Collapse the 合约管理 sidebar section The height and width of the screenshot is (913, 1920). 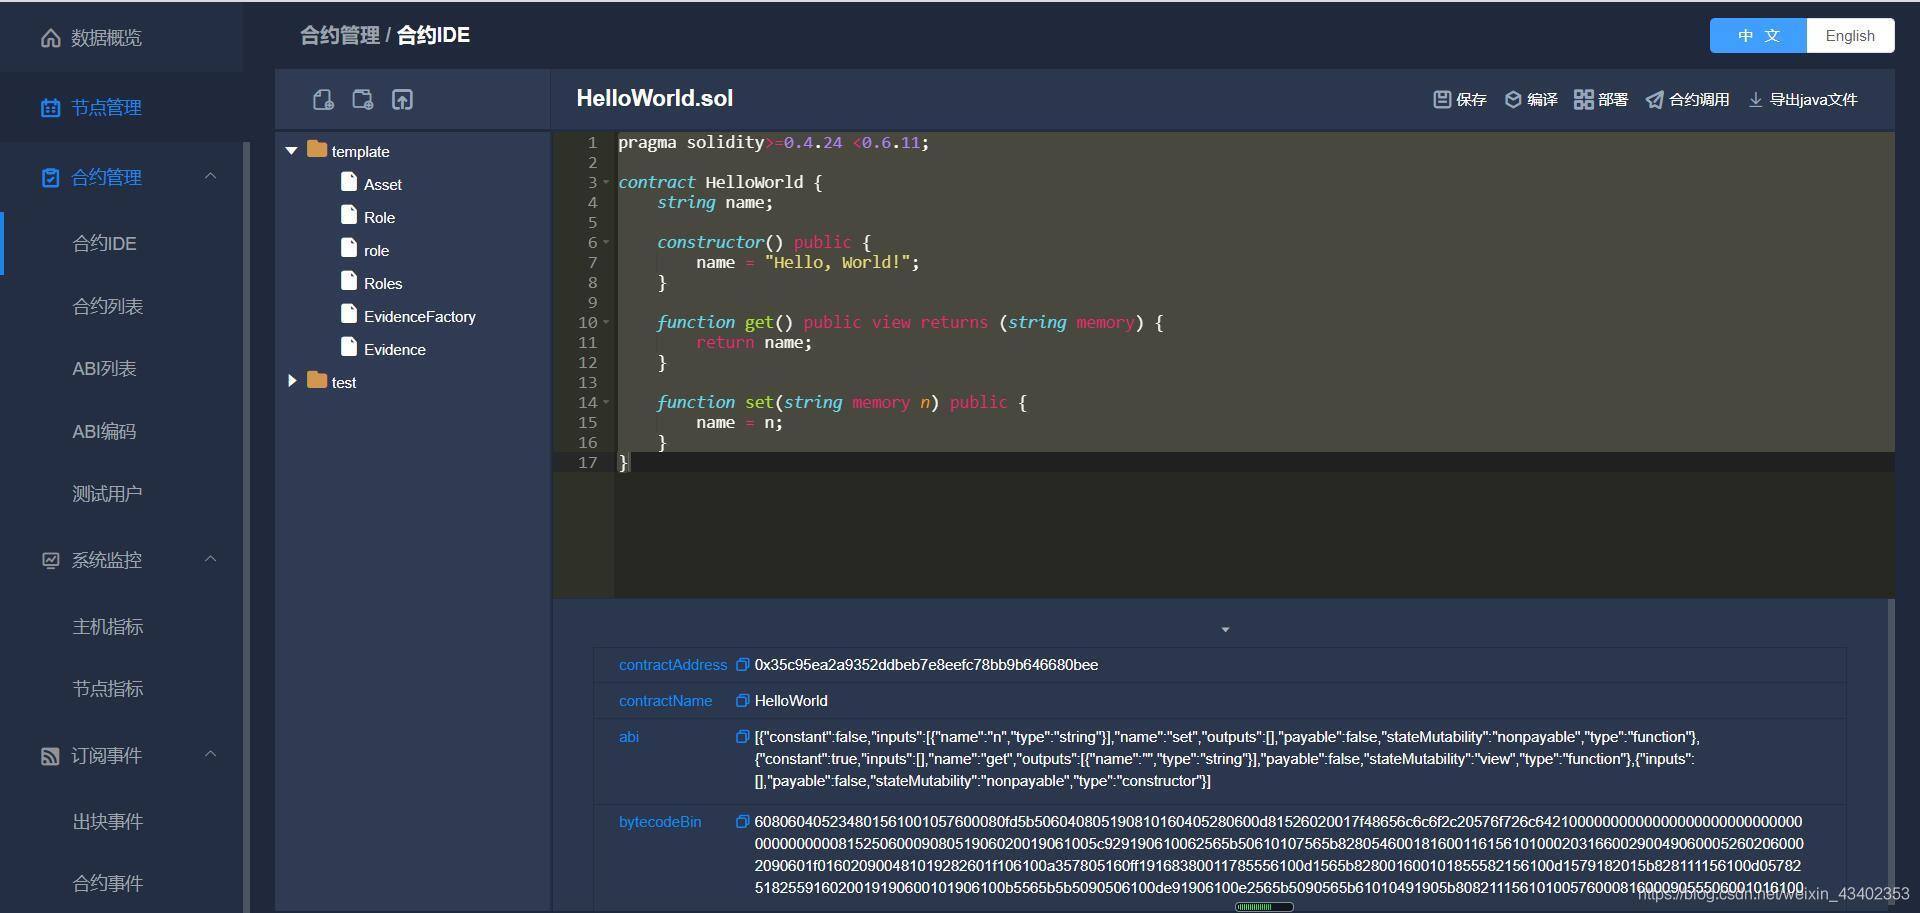(210, 176)
